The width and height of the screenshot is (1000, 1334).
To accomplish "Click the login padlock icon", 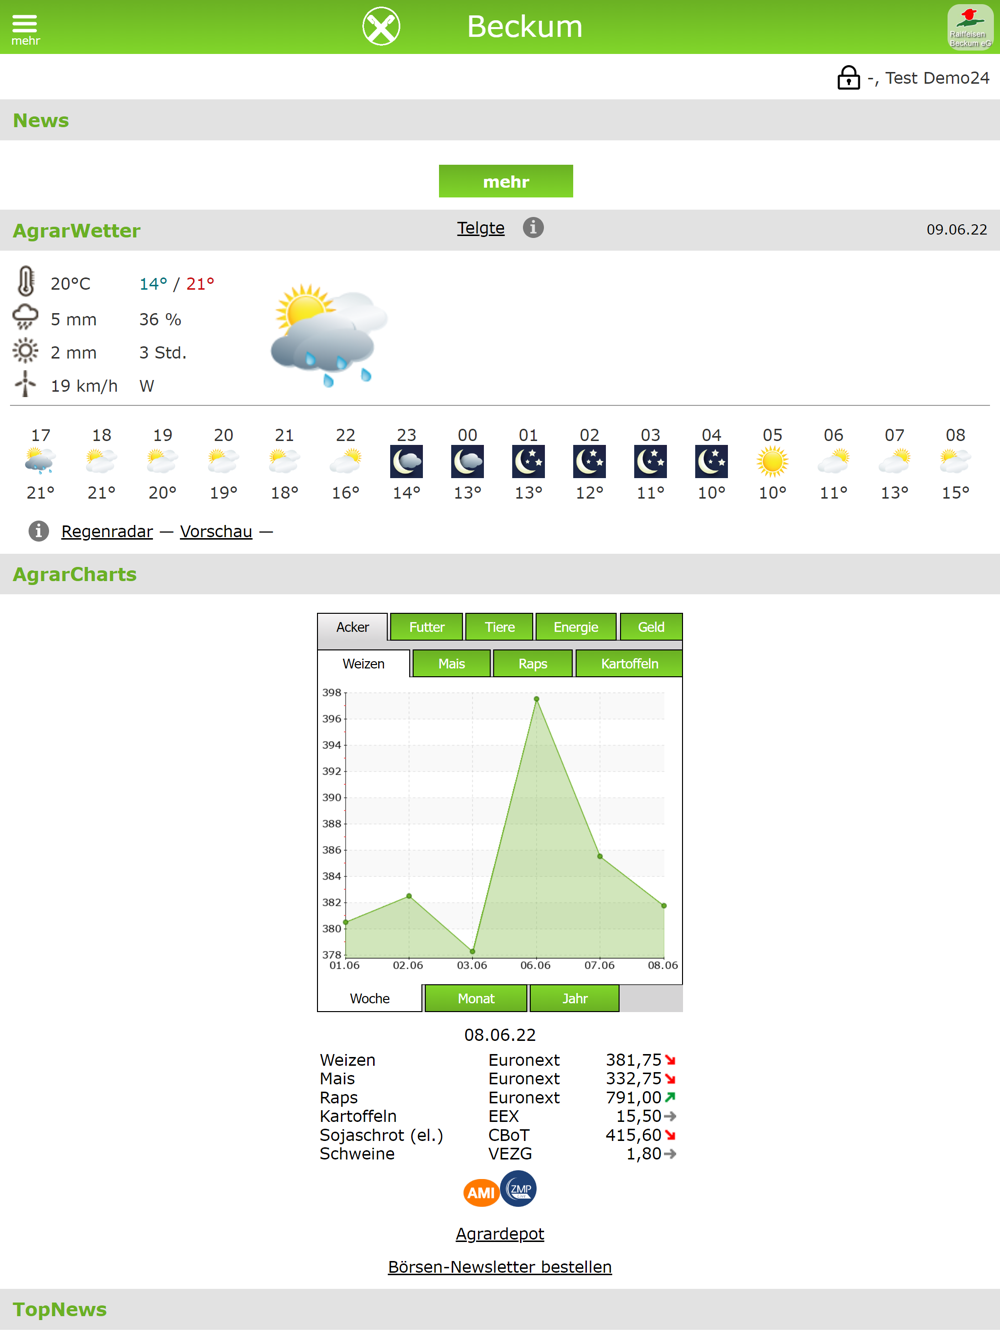I will (848, 77).
